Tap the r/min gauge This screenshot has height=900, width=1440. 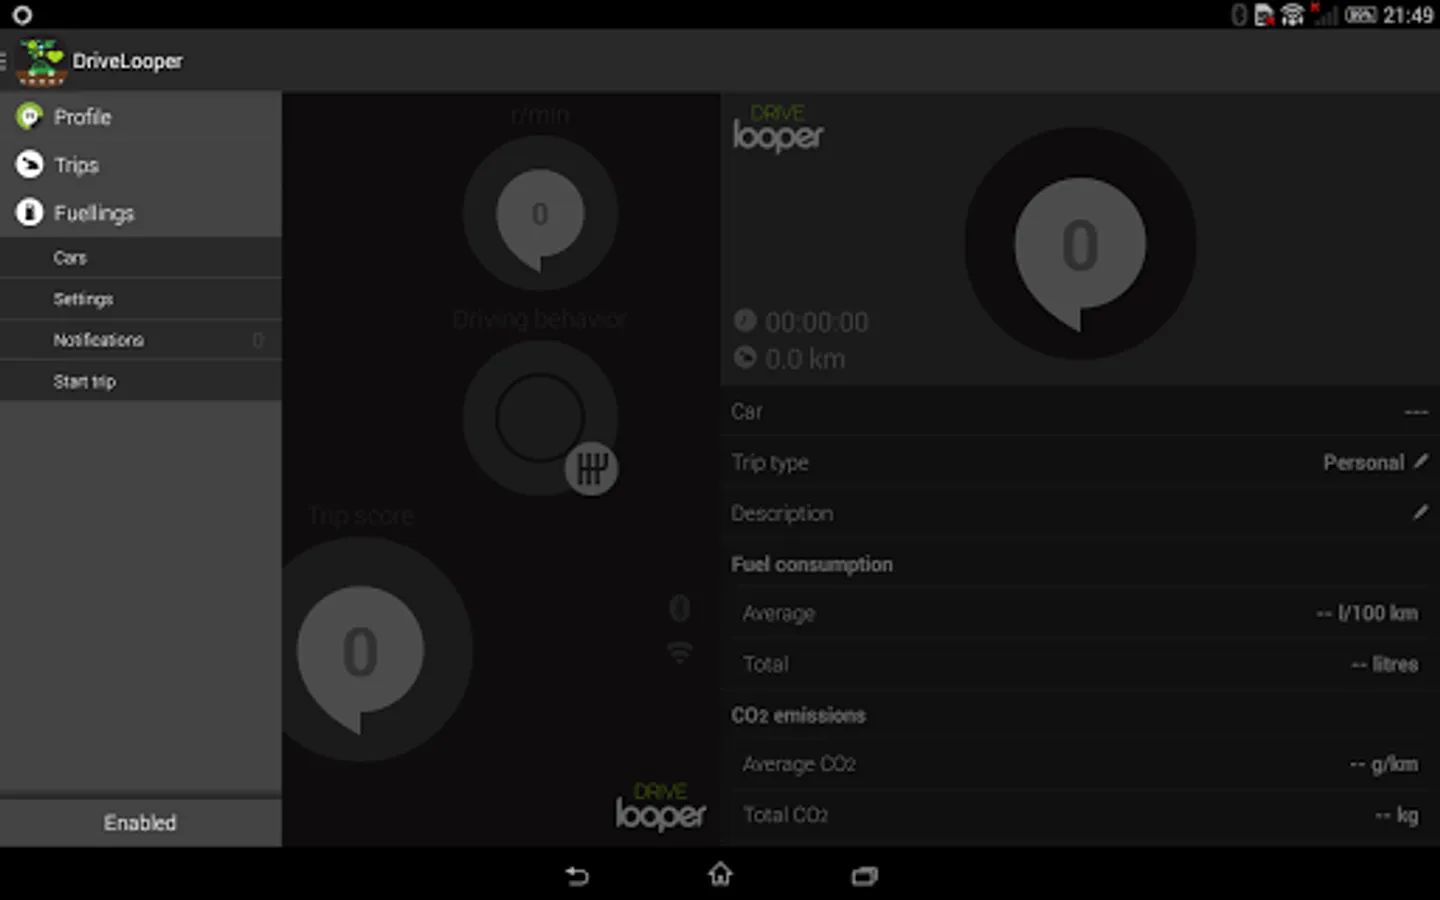tap(540, 213)
